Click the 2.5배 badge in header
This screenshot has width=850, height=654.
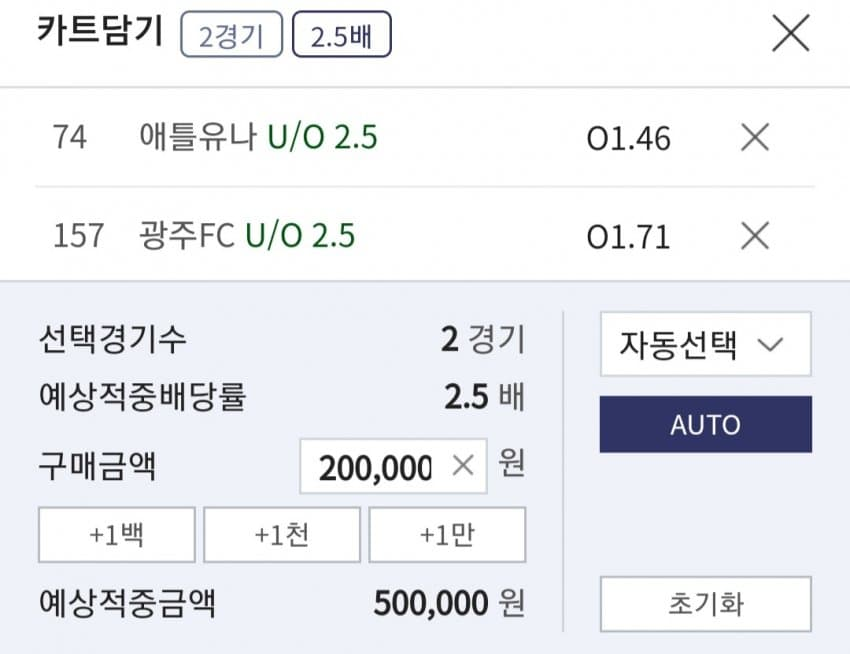pos(341,37)
